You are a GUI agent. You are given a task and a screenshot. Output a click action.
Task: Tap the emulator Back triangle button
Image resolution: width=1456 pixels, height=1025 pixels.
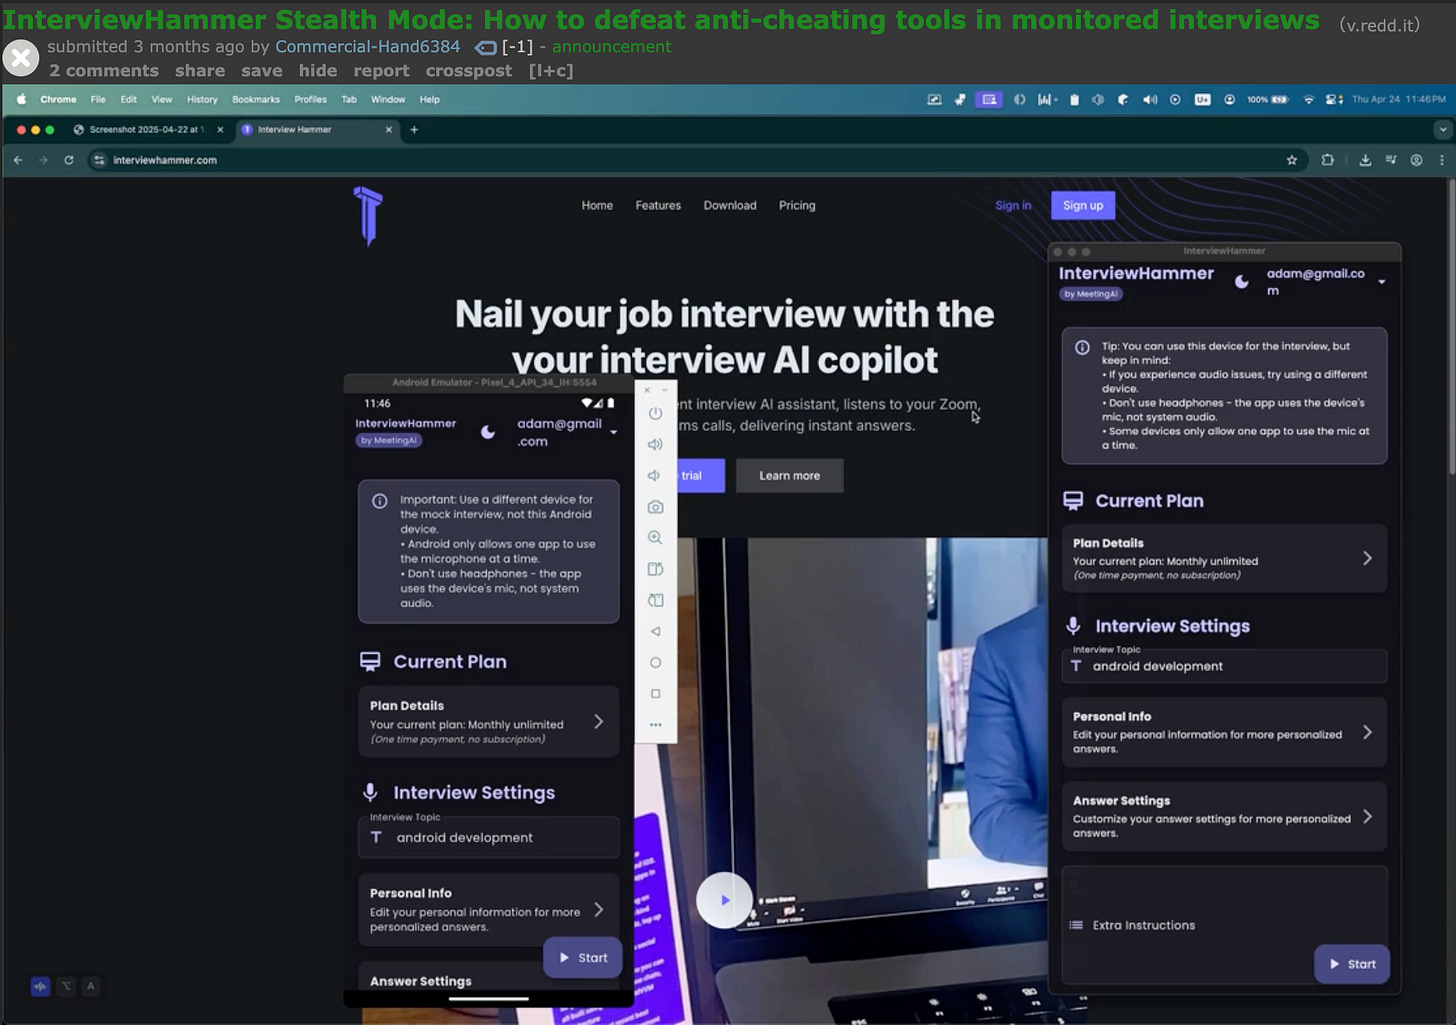[x=655, y=631]
